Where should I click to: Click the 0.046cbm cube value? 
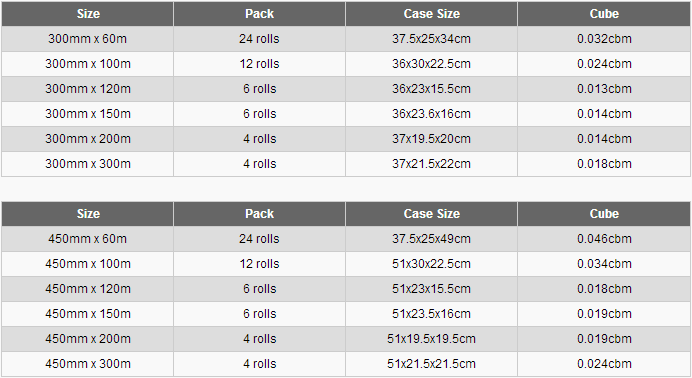[x=604, y=239]
